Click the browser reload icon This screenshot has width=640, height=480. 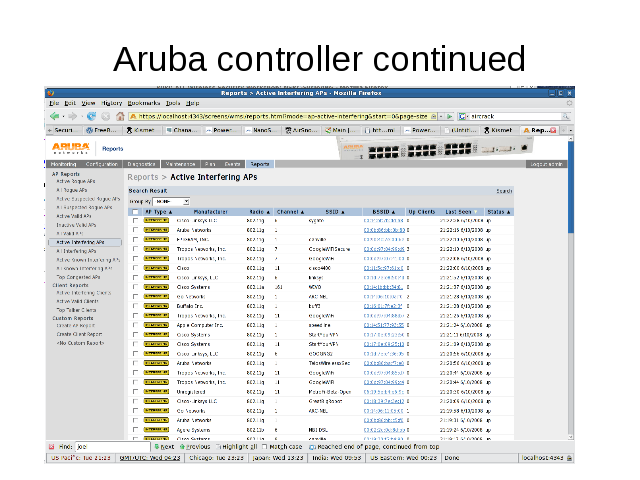tap(90, 116)
